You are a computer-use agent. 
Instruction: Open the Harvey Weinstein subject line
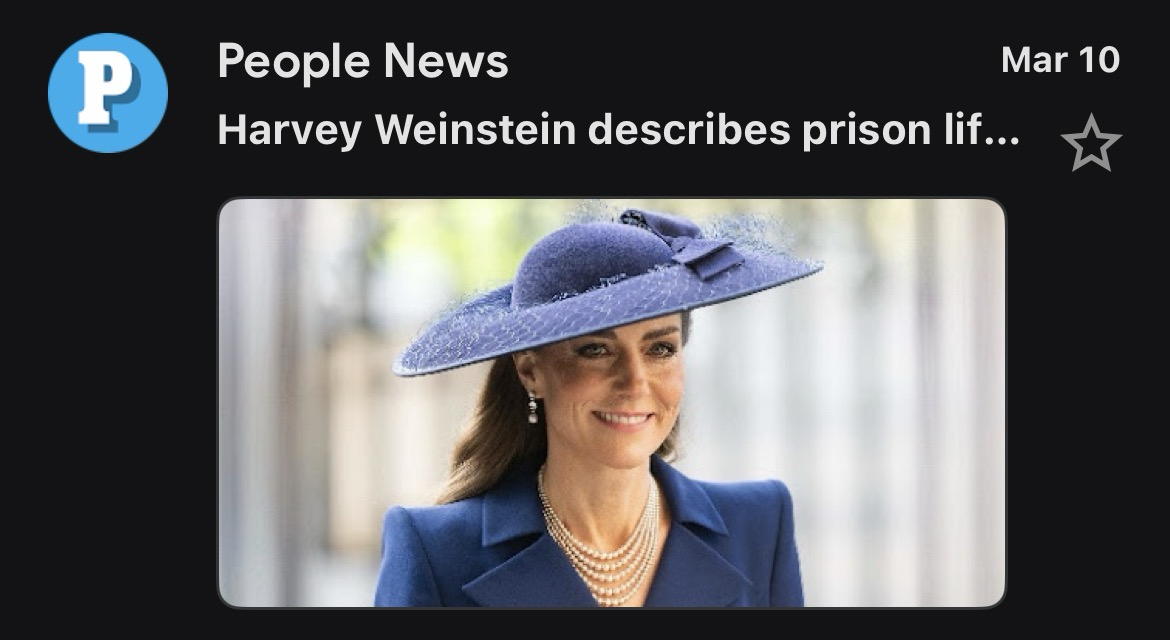619,130
